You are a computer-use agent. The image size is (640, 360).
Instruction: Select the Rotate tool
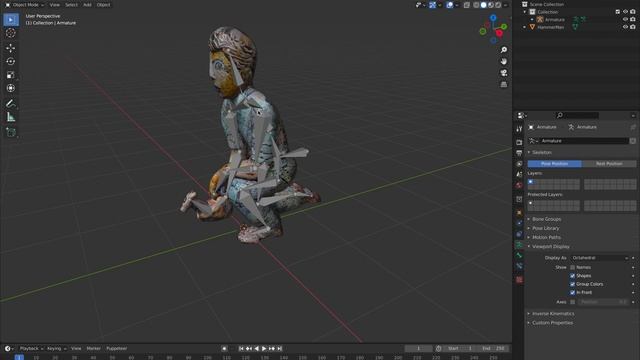coord(11,62)
